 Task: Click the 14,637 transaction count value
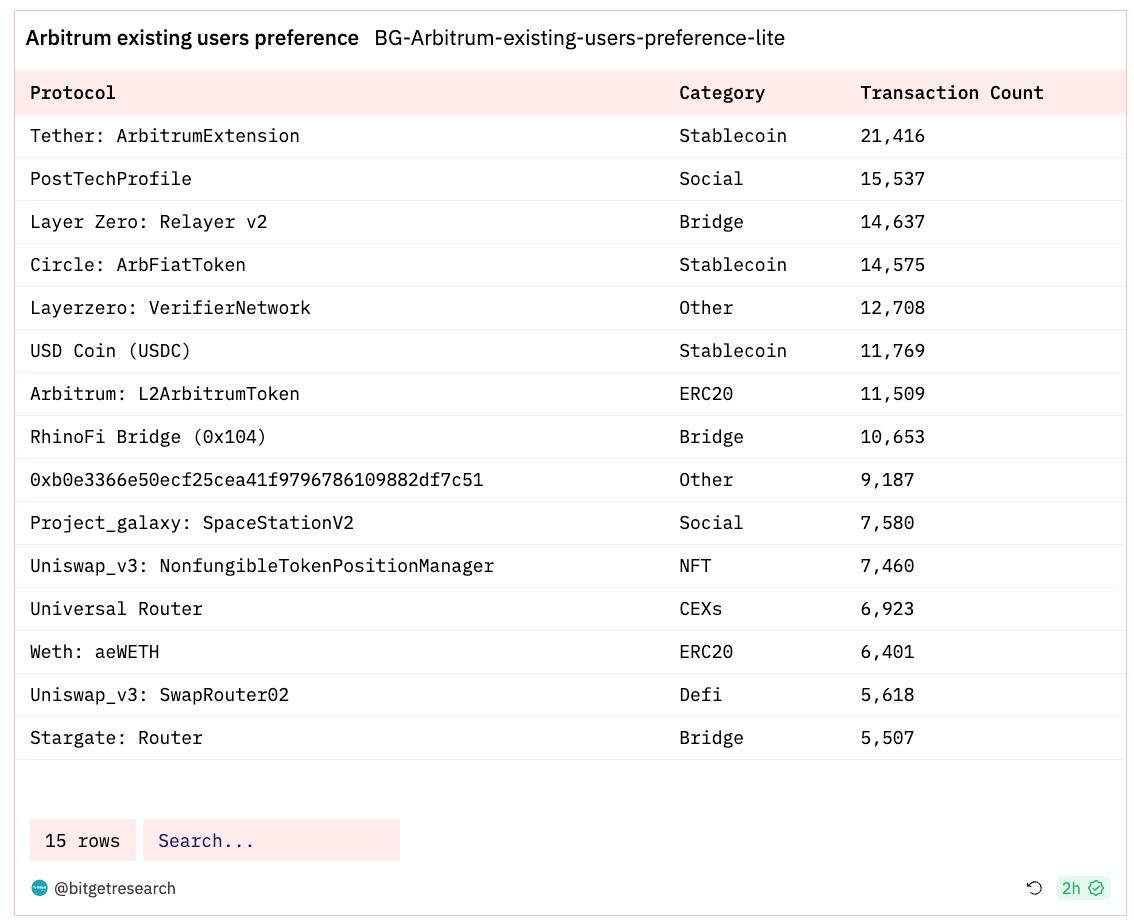point(892,222)
